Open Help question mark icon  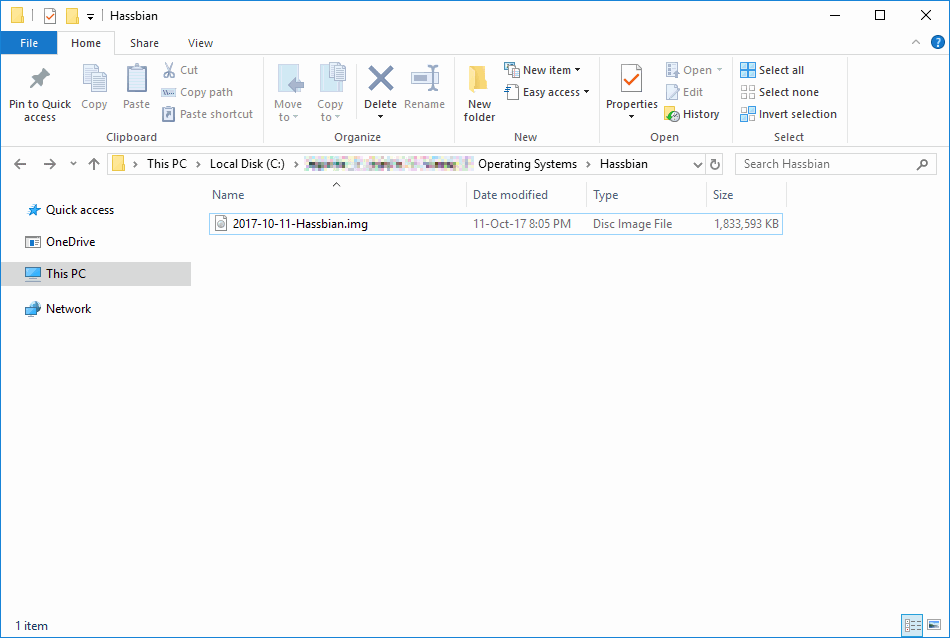tap(937, 42)
